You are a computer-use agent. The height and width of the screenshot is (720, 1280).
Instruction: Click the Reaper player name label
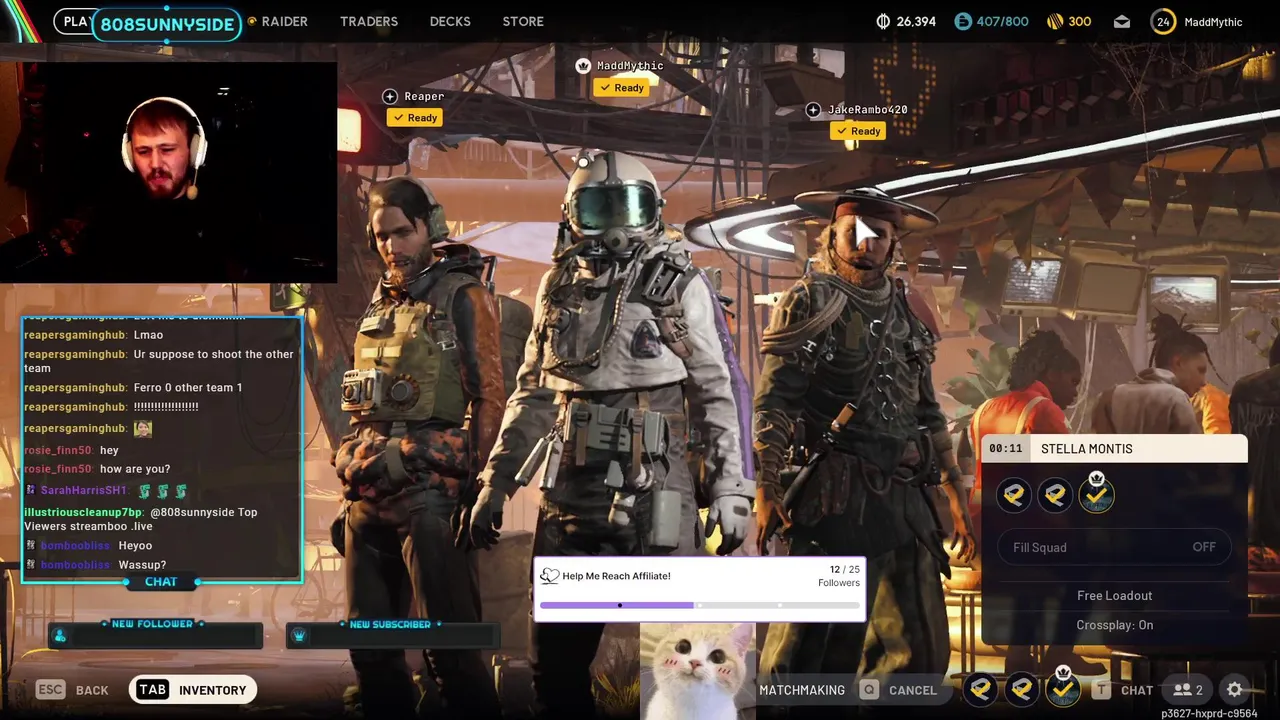tap(424, 96)
